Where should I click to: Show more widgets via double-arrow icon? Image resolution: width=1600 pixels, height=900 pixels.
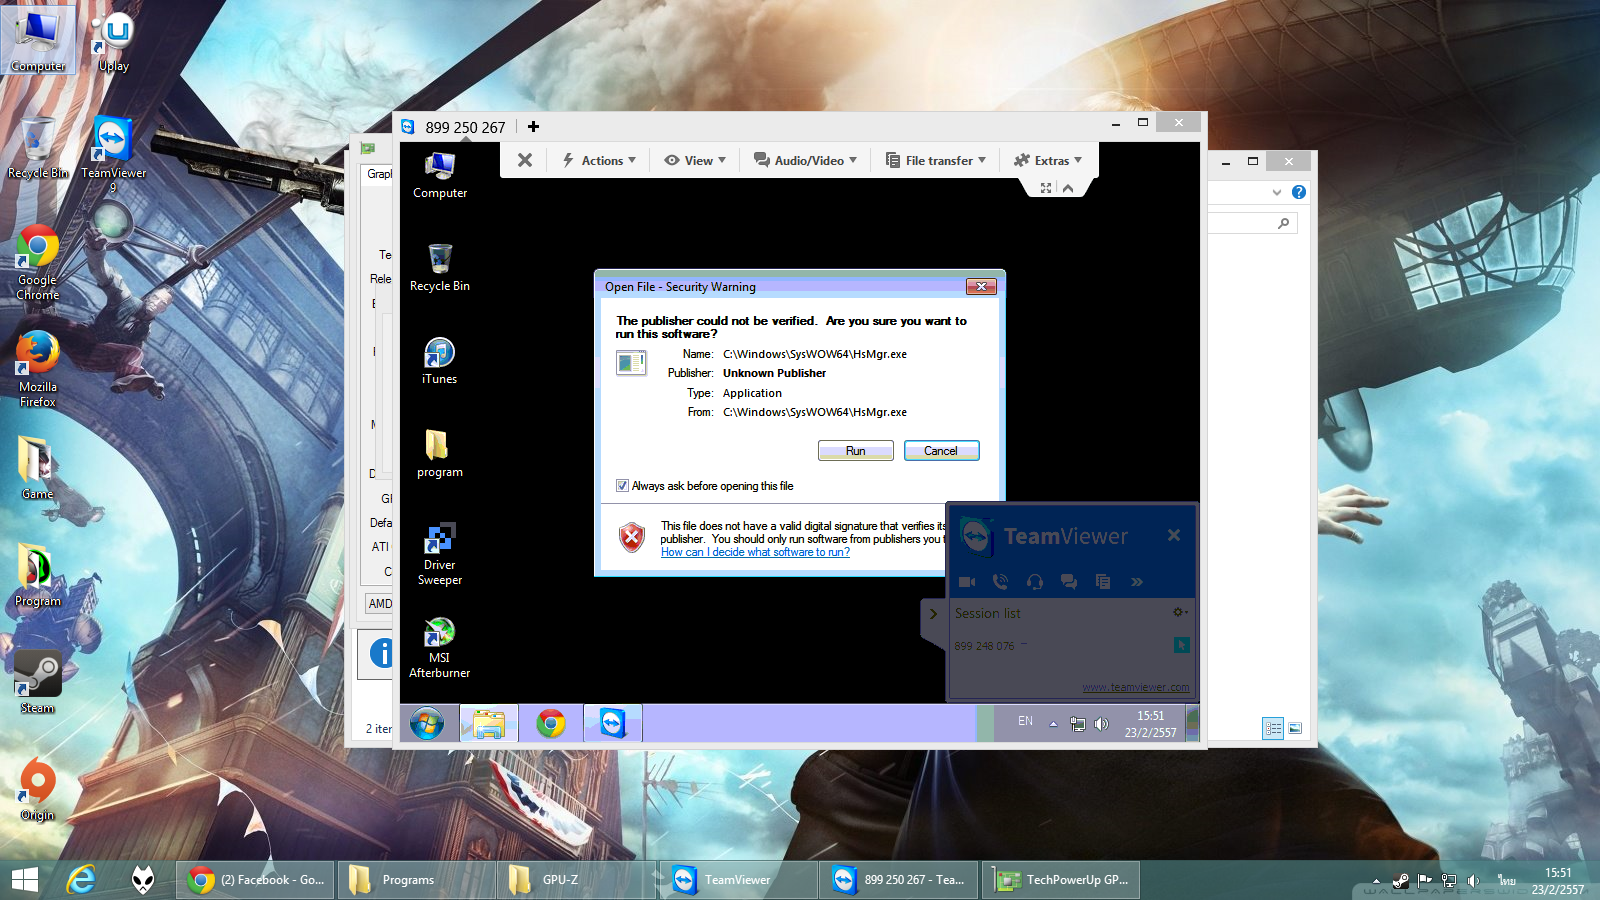point(1137,581)
